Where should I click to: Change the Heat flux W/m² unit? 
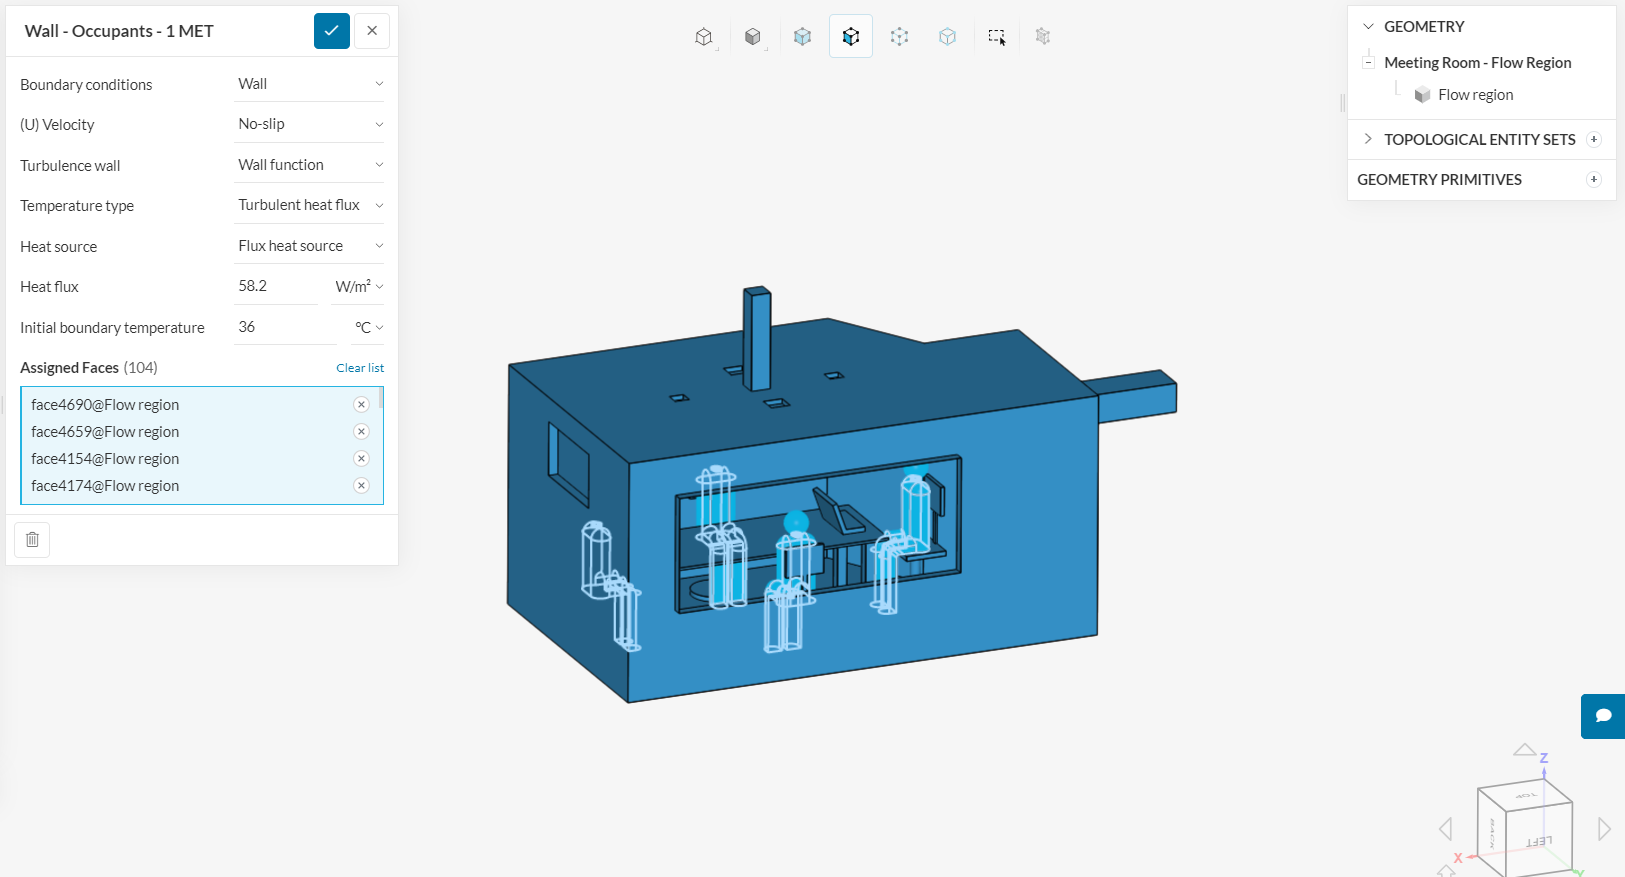(359, 287)
